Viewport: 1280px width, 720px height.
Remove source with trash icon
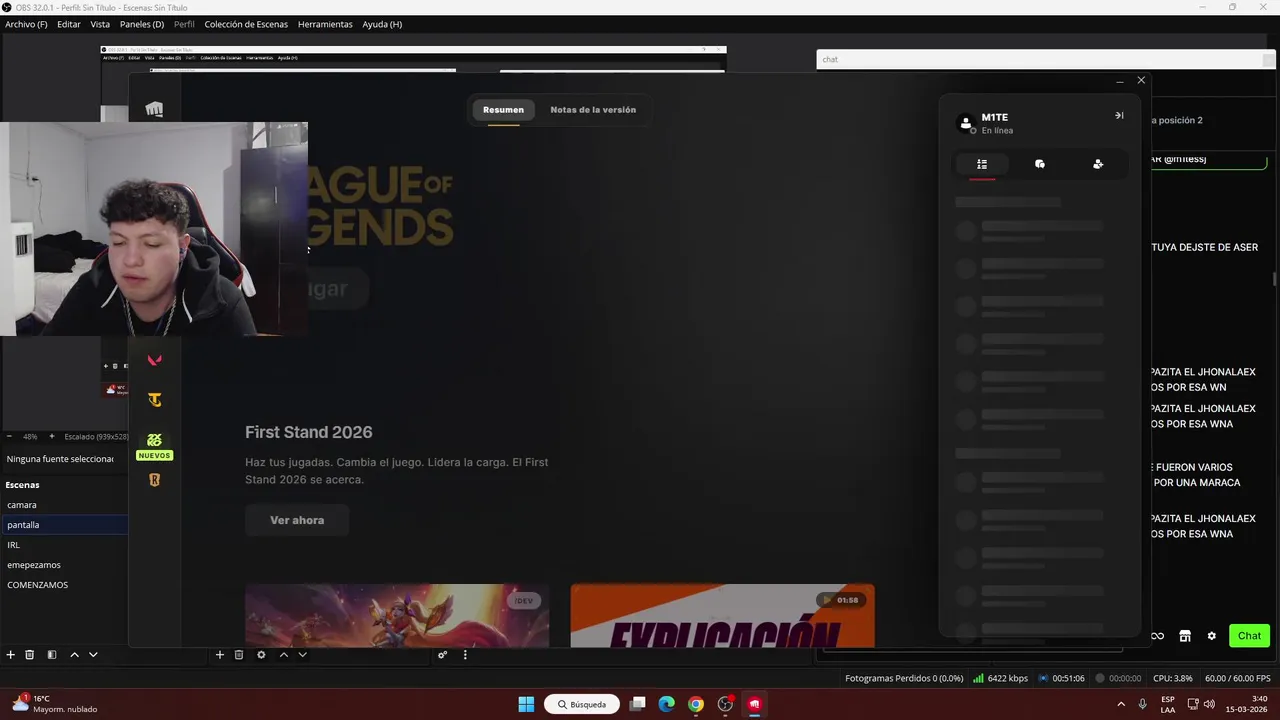[x=239, y=655]
